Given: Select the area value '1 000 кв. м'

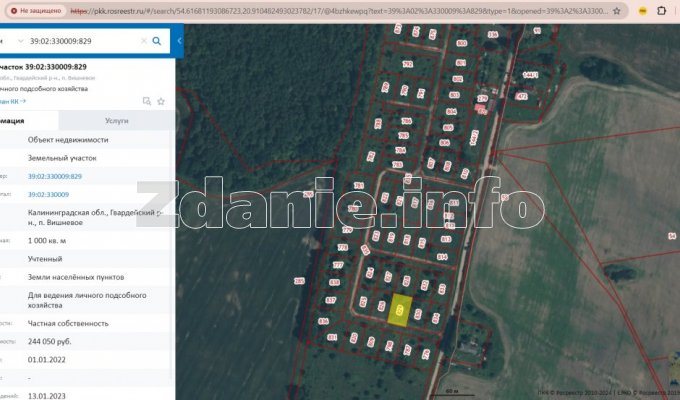Looking at the screenshot, I should pos(47,240).
